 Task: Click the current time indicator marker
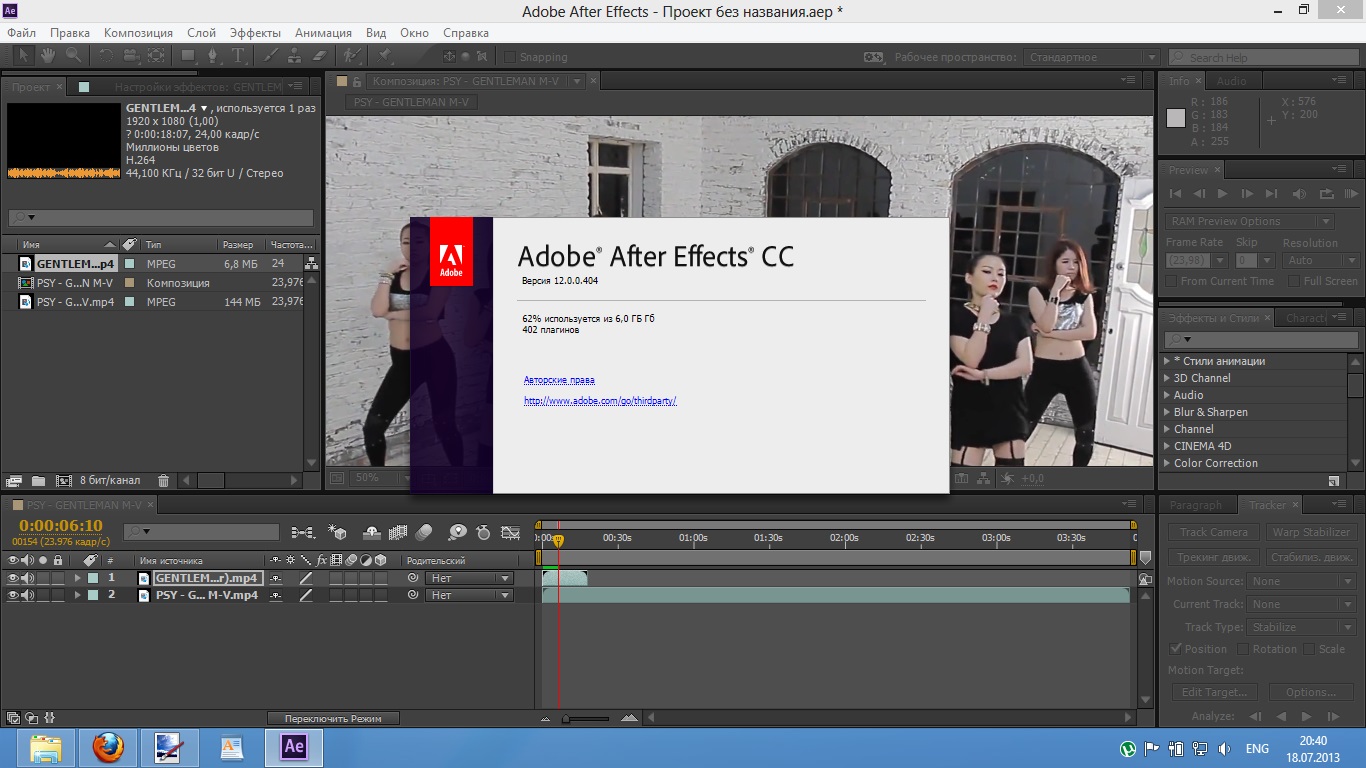tap(558, 540)
